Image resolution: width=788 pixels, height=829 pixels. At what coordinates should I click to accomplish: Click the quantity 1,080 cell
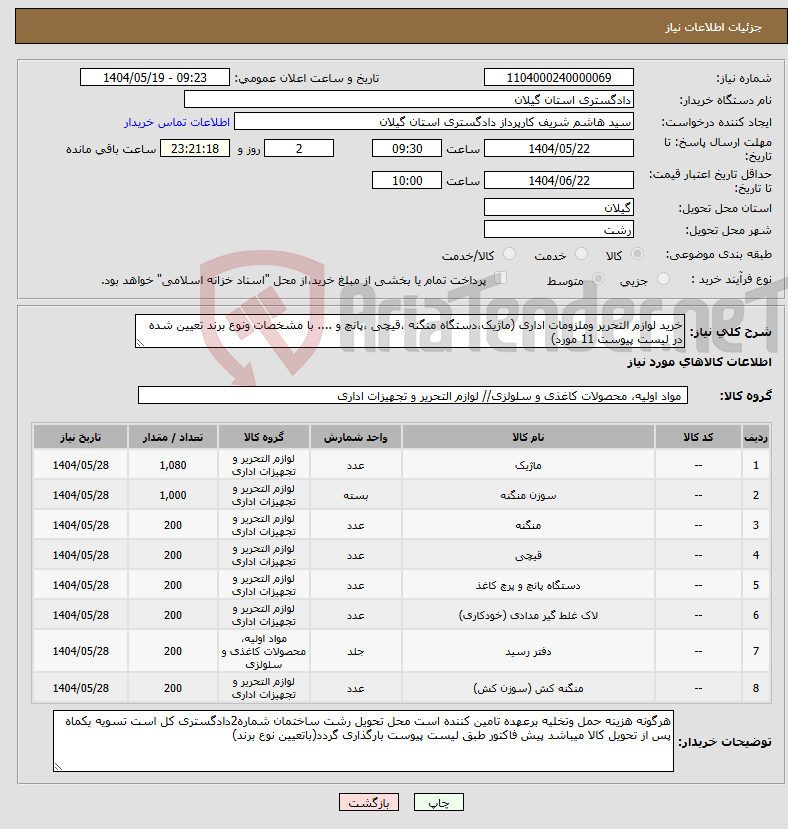[x=173, y=465]
